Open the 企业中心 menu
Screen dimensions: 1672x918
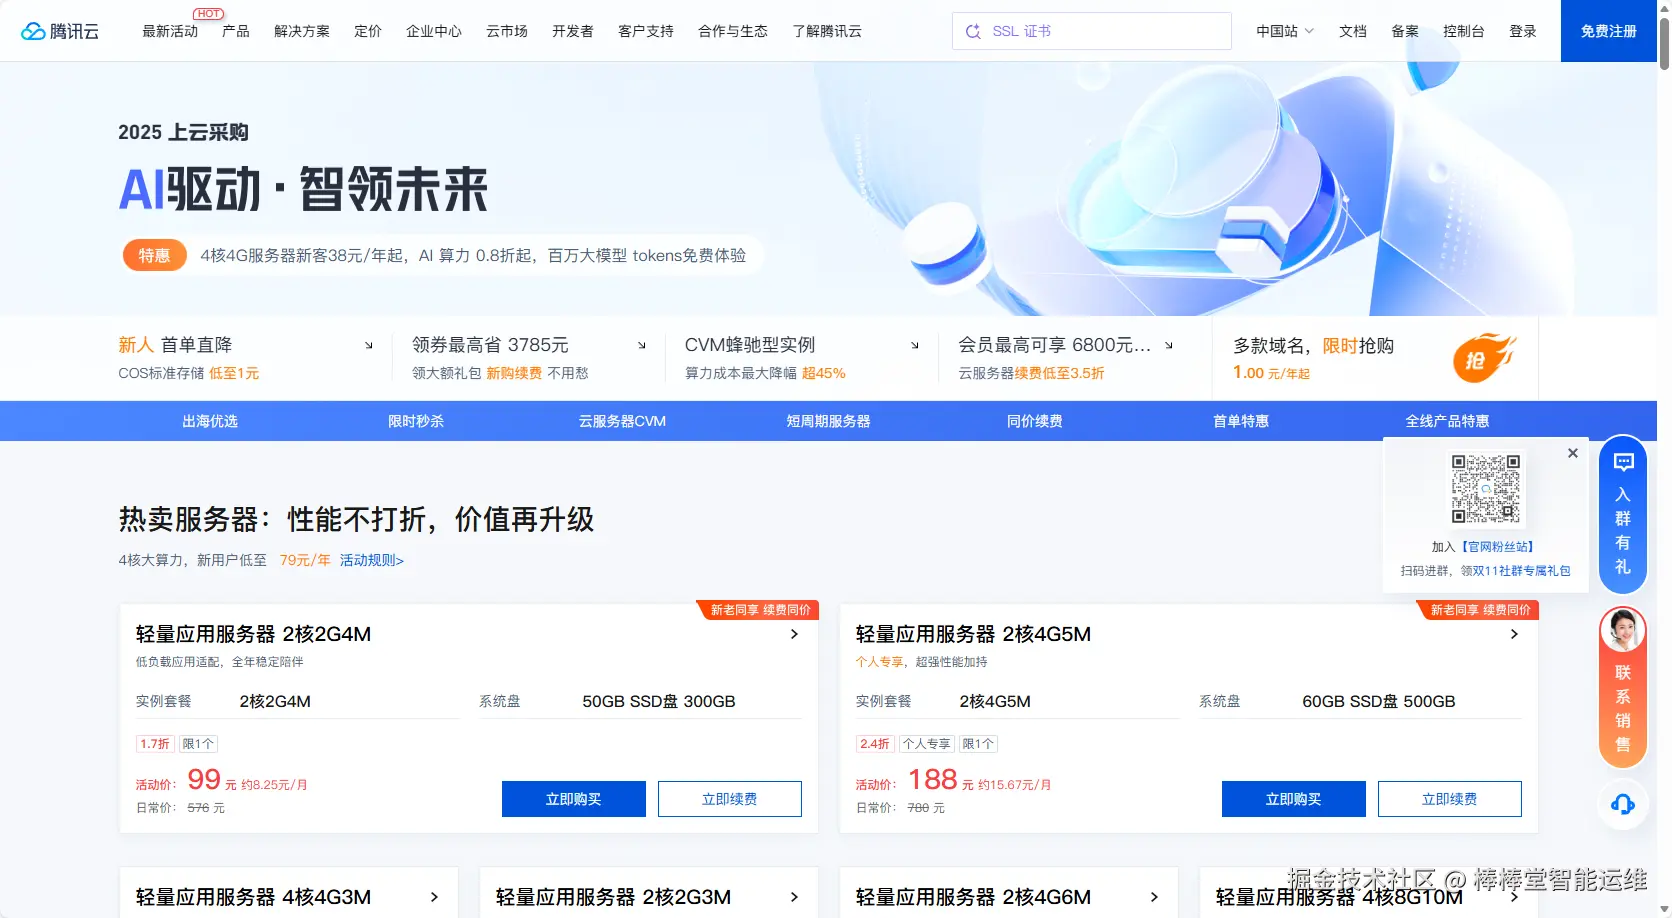tap(434, 31)
